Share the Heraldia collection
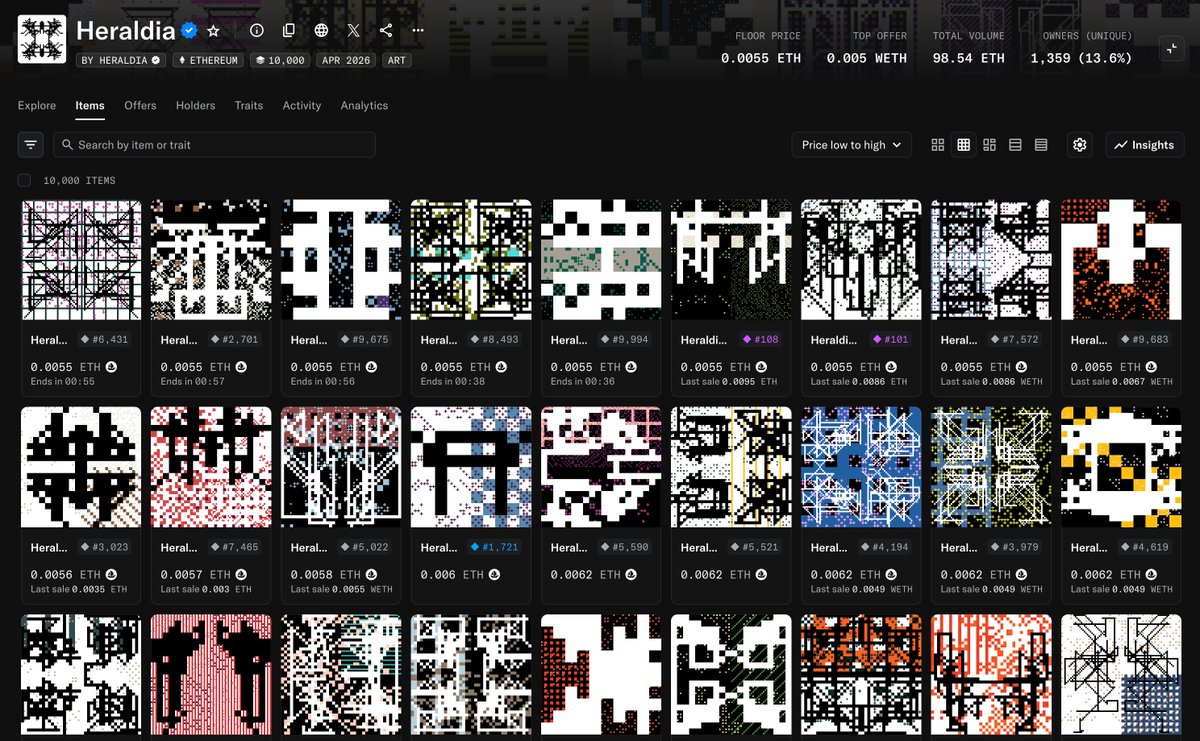Viewport: 1200px width, 741px height. [x=386, y=31]
